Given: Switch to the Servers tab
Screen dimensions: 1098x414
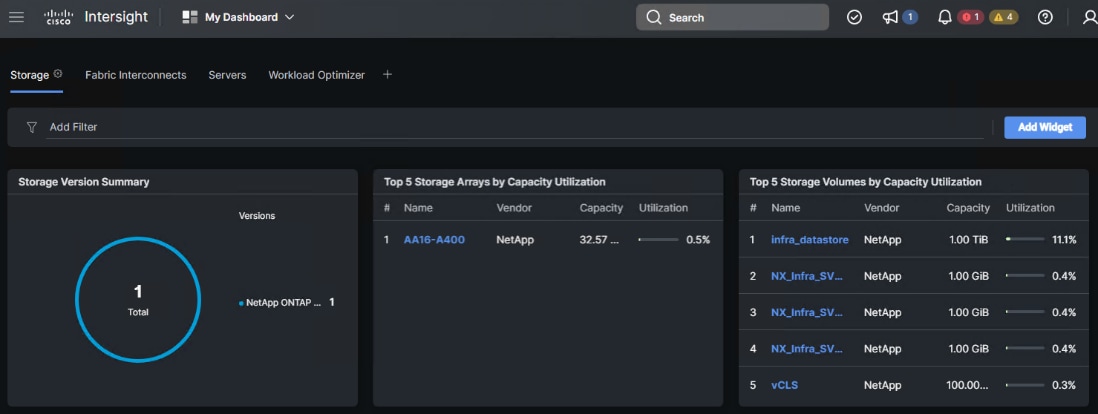Looking at the screenshot, I should (x=227, y=75).
